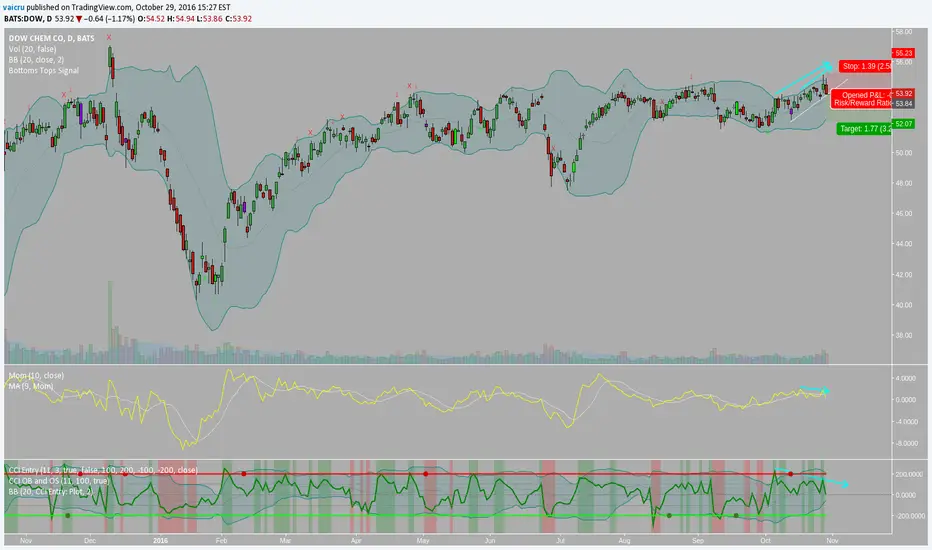Click the red 55.23 stop price tag
Screen dimensions: 932x550
(903, 53)
